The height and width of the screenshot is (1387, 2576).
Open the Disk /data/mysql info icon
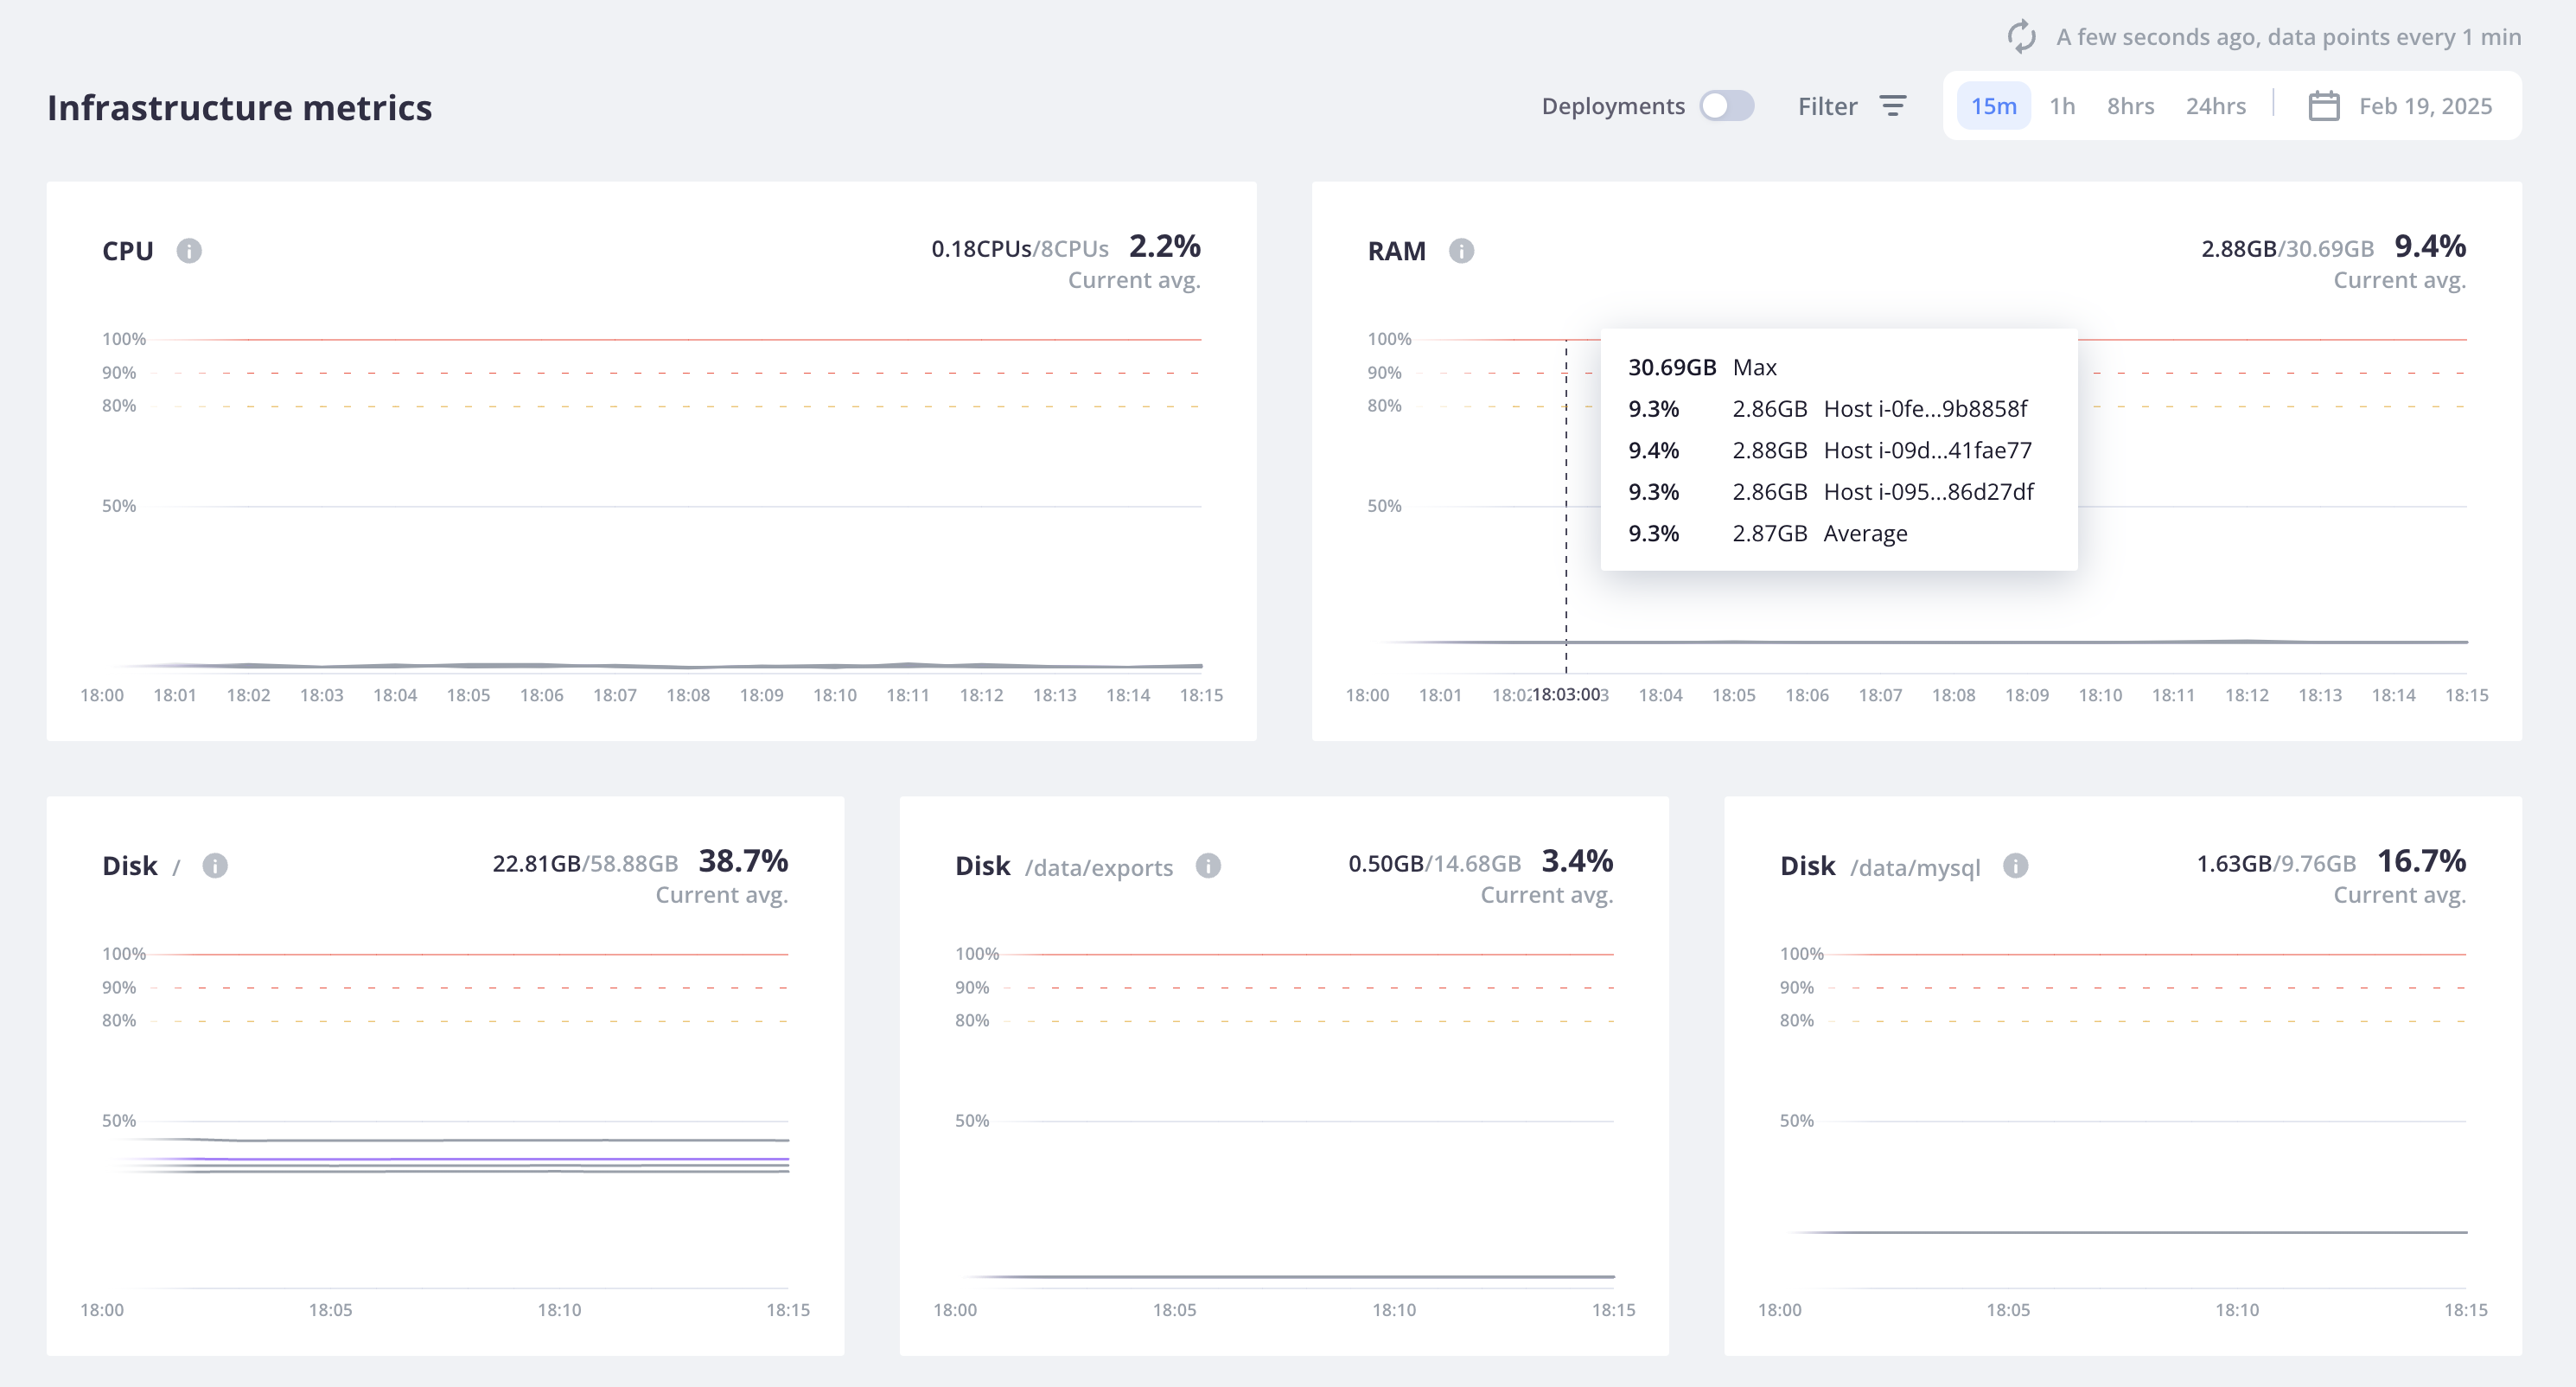point(2015,865)
